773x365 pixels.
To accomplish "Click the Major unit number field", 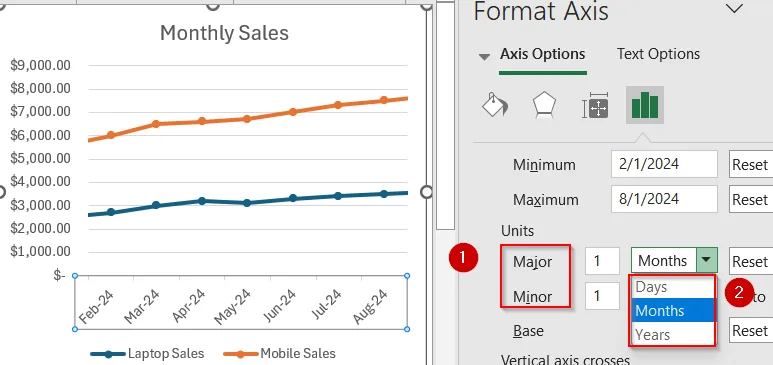I will 602,261.
